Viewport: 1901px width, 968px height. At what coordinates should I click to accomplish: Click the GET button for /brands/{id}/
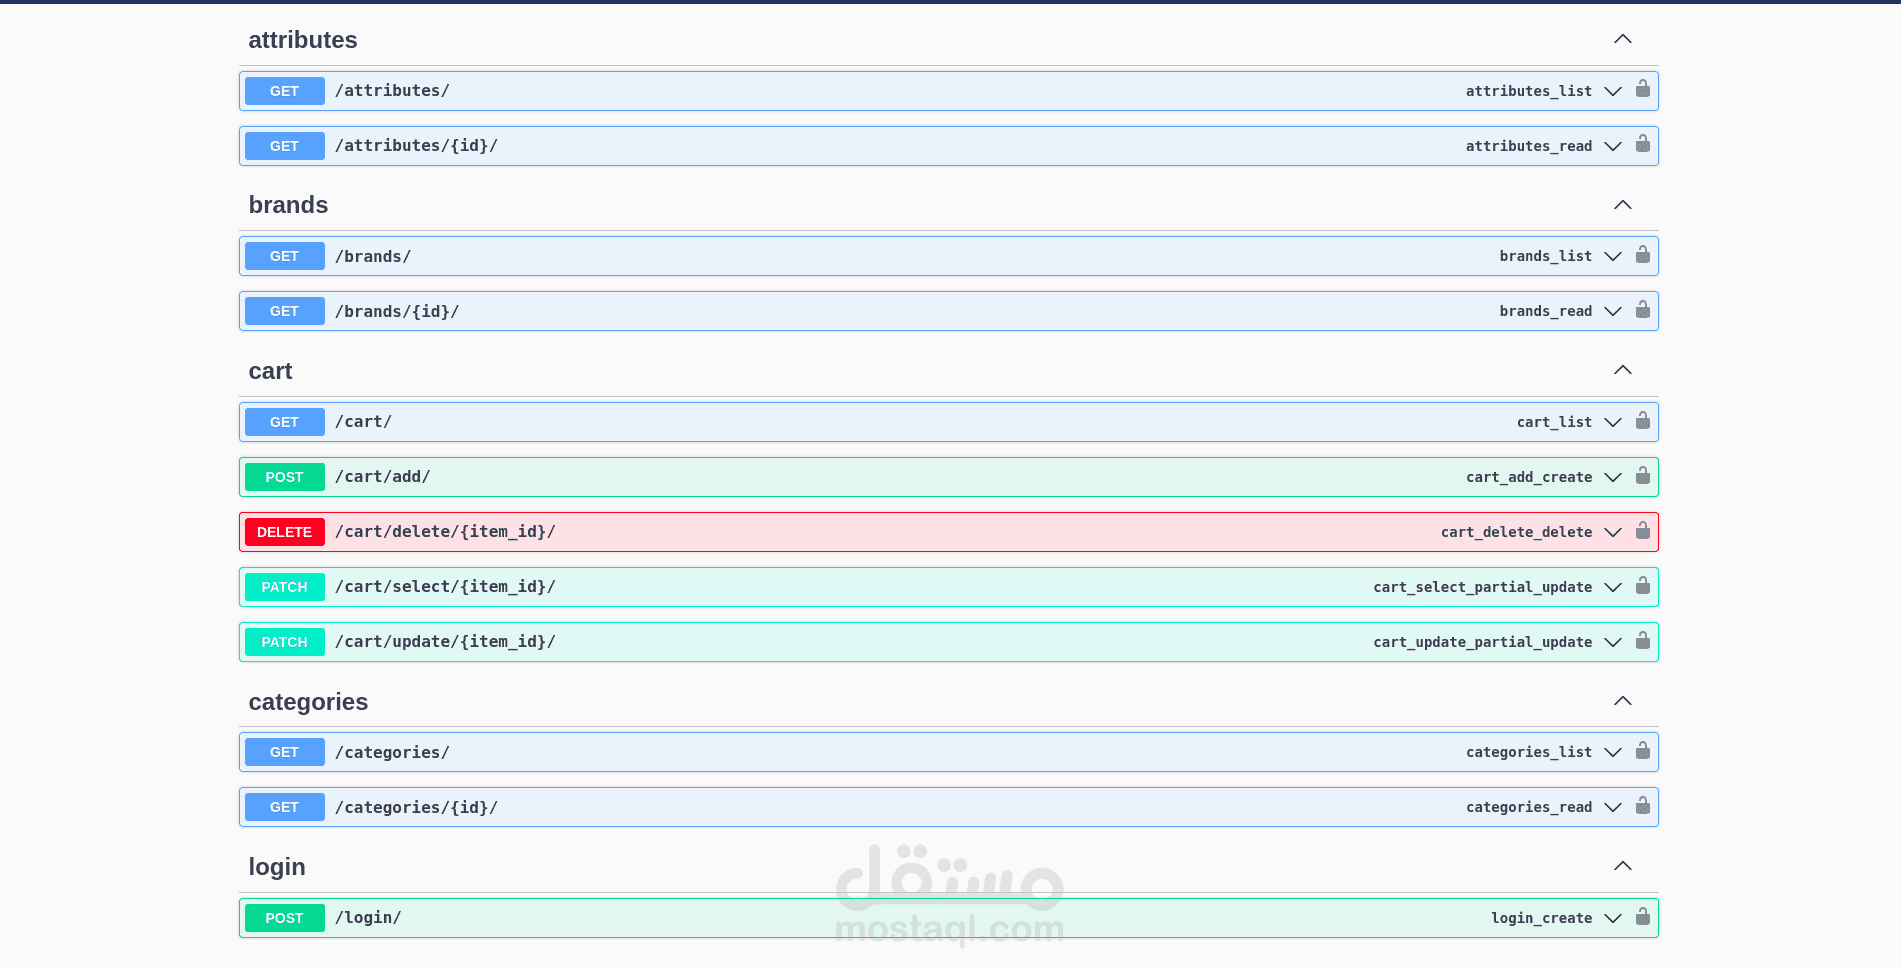point(285,311)
